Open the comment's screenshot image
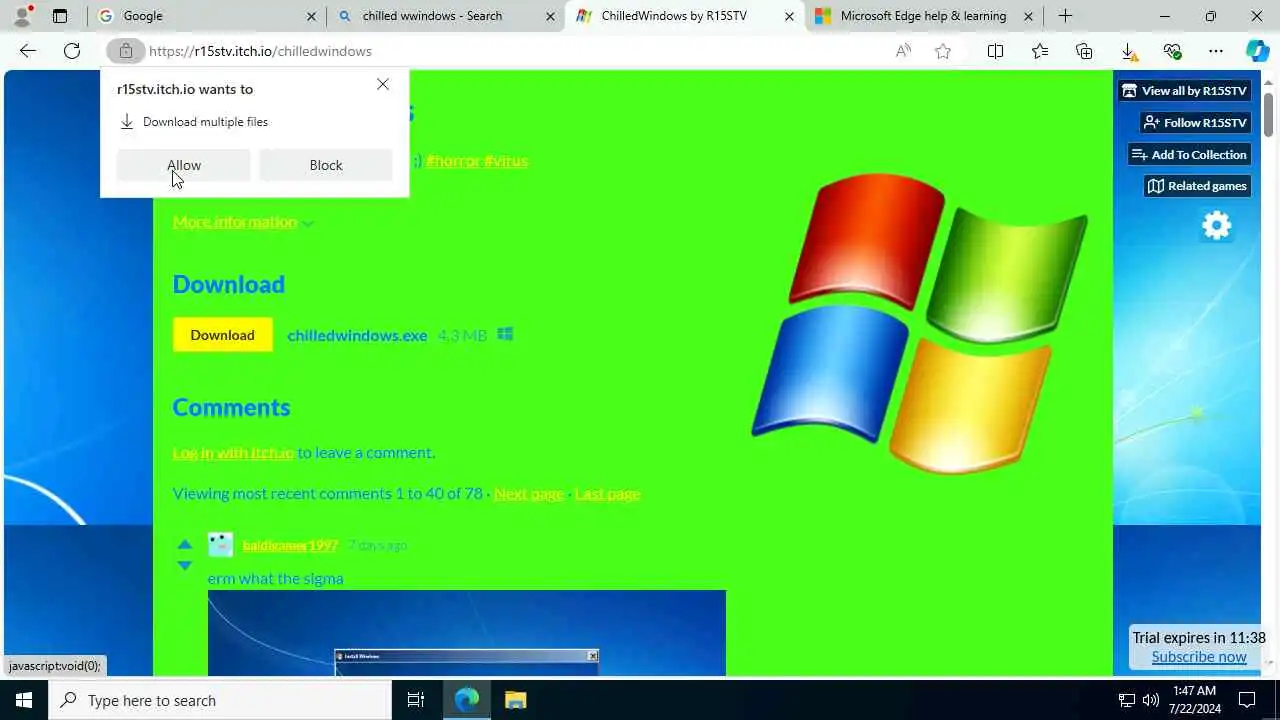 click(467, 633)
